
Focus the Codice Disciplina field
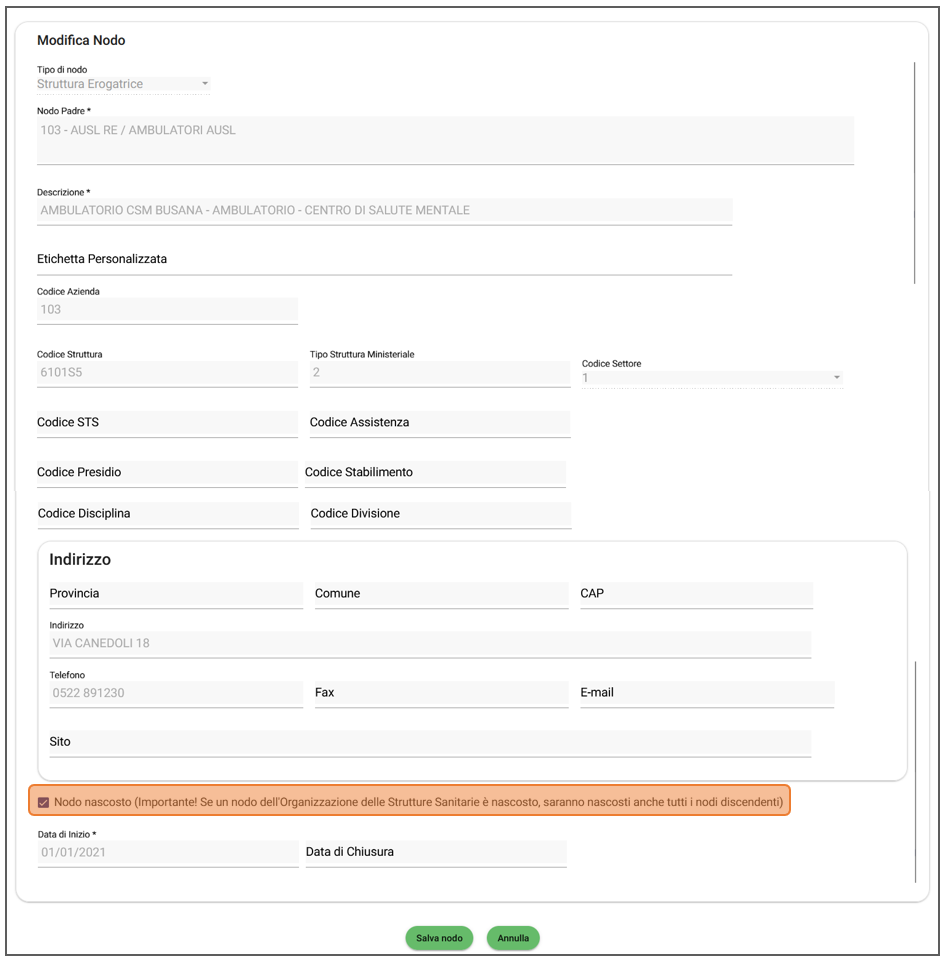[x=167, y=514]
